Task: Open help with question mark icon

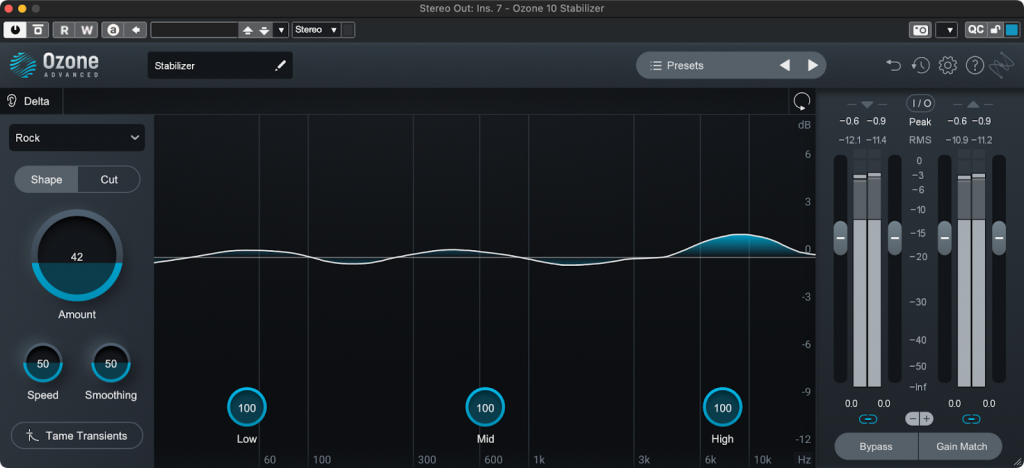Action: [974, 65]
